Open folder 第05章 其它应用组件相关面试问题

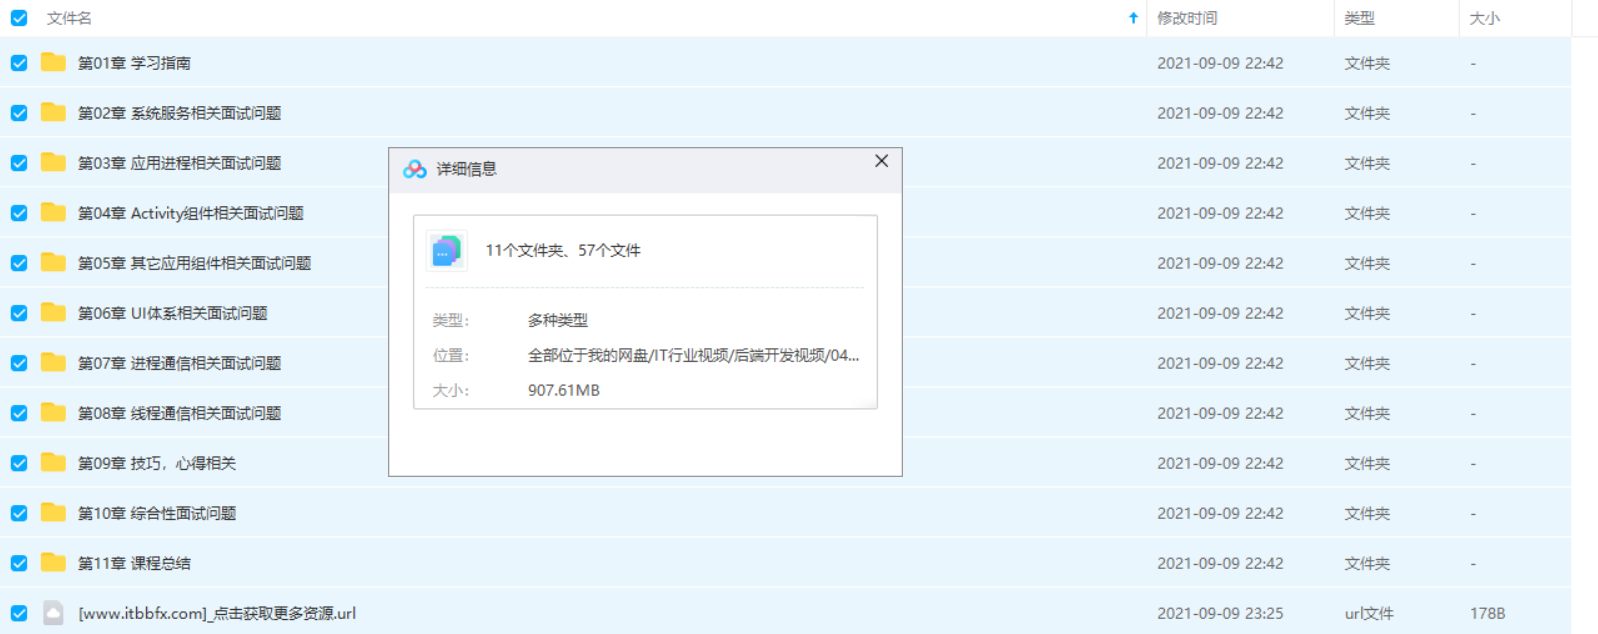click(194, 263)
